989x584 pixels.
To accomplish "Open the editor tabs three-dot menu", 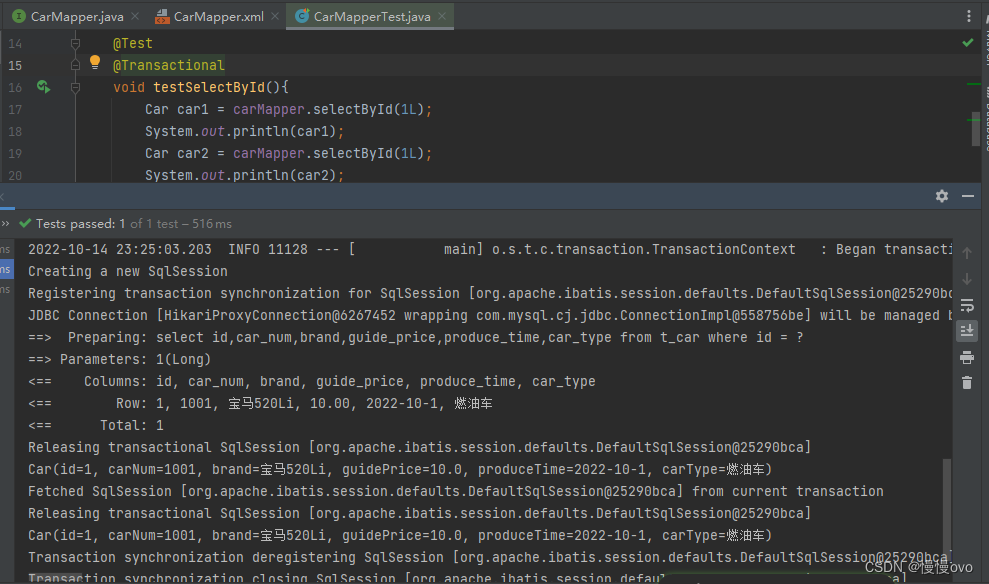I will (x=969, y=16).
